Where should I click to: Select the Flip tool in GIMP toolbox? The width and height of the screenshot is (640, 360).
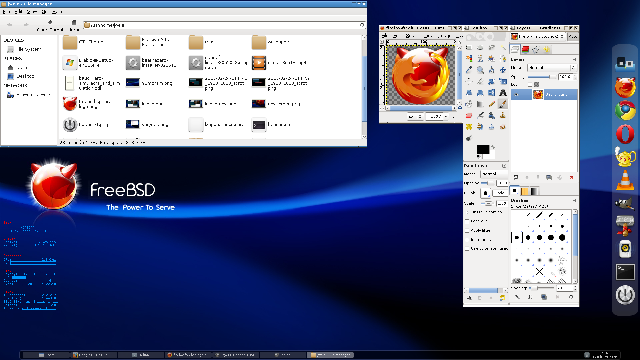(491, 93)
